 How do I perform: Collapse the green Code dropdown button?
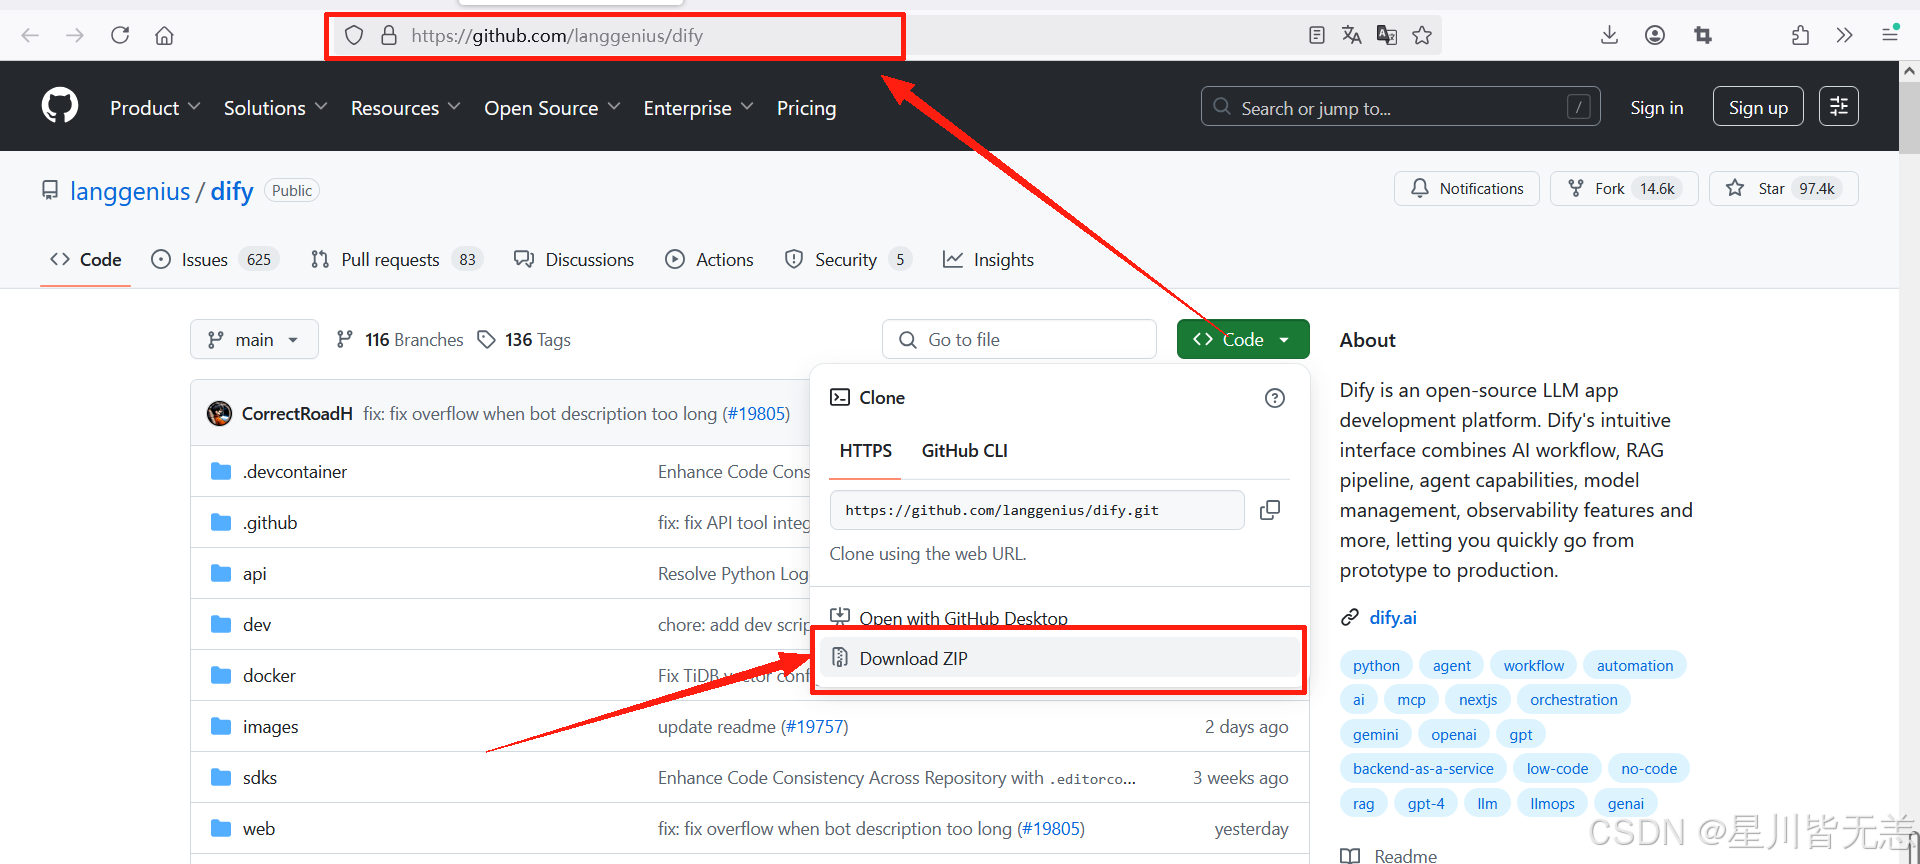(1243, 339)
